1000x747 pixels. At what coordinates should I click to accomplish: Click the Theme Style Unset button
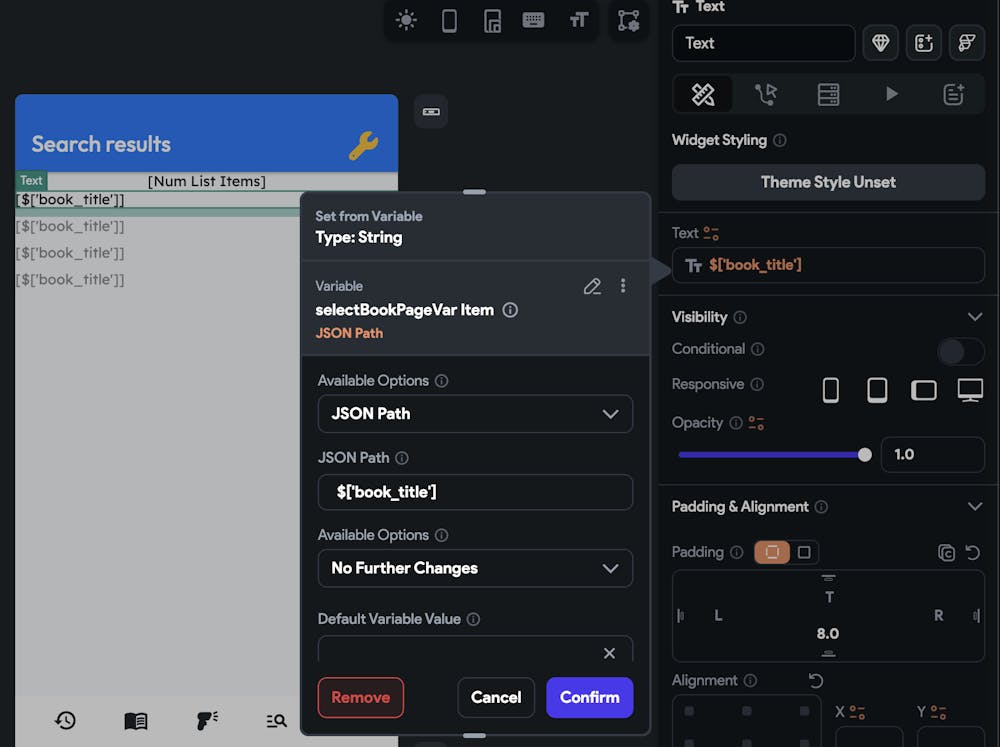click(828, 182)
